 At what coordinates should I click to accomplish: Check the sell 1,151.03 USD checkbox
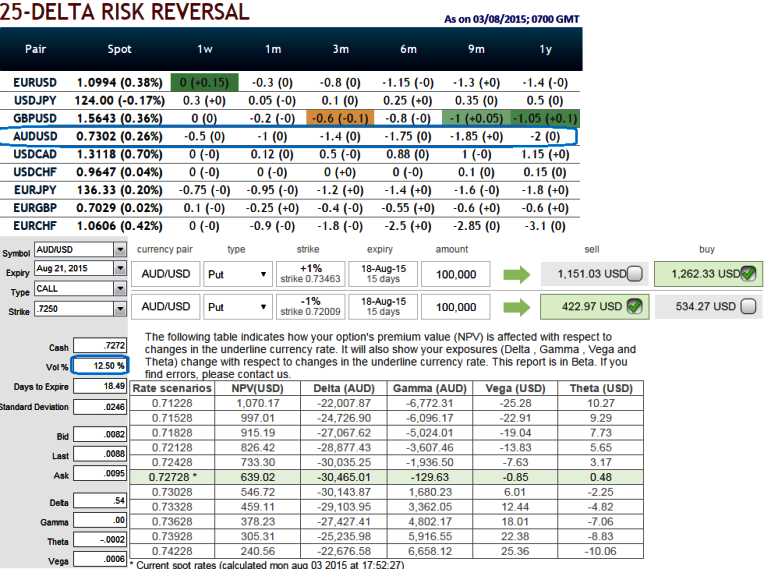(x=634, y=274)
